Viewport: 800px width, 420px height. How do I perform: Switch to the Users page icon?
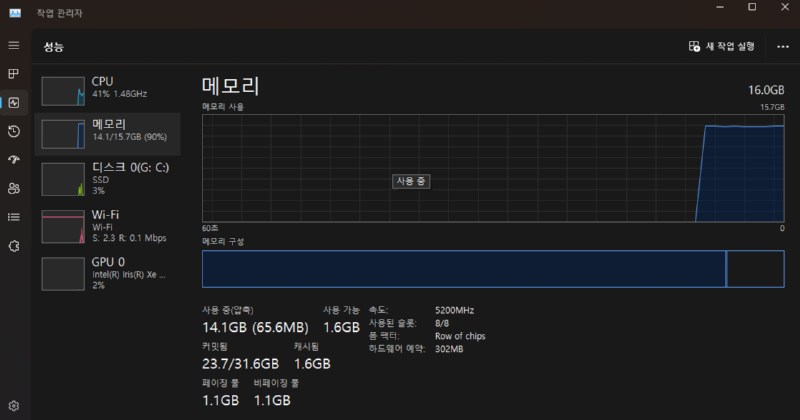pyautogui.click(x=14, y=188)
